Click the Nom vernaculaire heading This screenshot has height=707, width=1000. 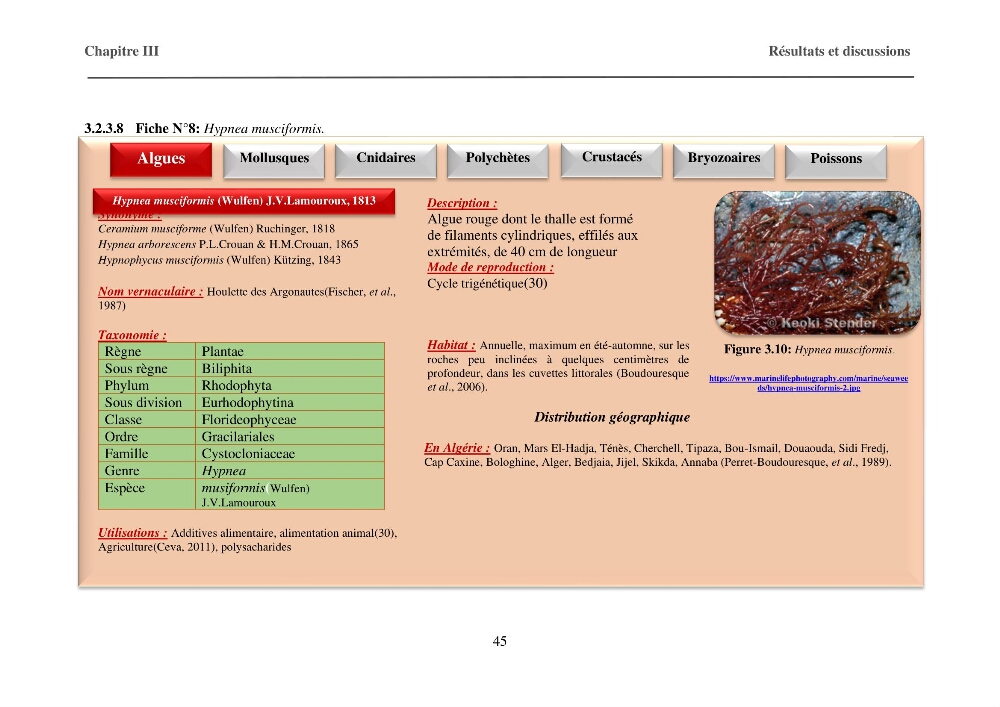(x=151, y=291)
